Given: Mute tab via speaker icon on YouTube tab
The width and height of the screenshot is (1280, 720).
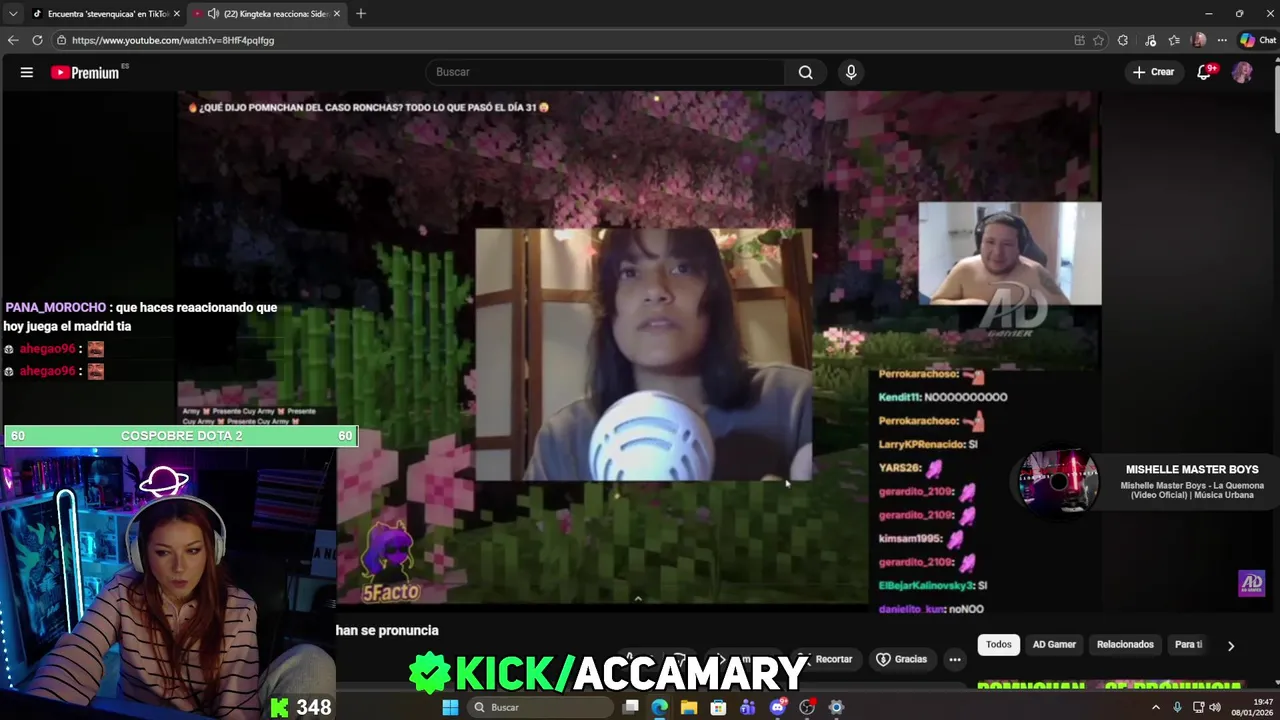Looking at the screenshot, I should (x=213, y=14).
